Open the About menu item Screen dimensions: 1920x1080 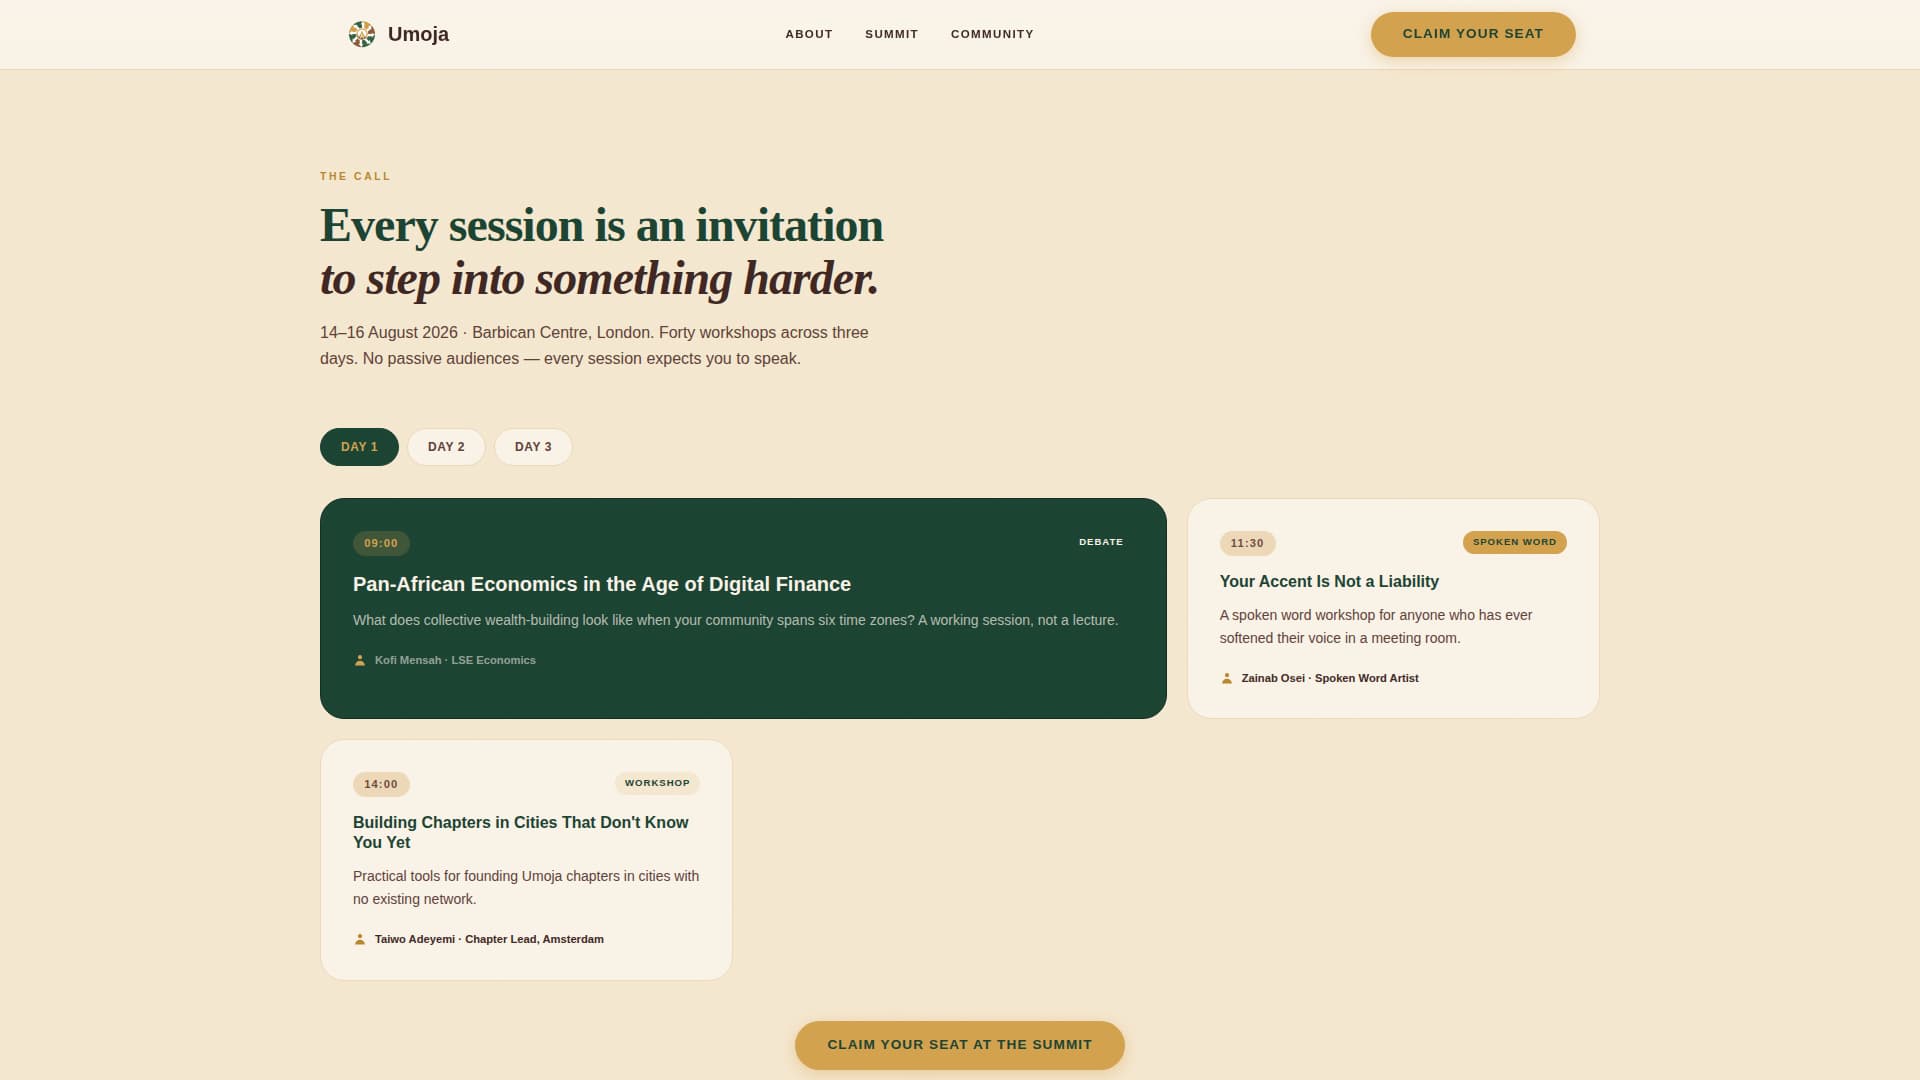(x=808, y=34)
